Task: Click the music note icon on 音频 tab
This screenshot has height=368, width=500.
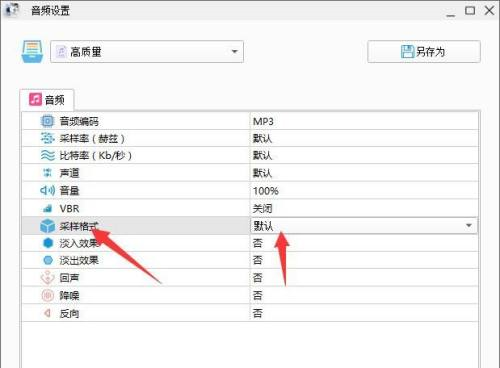Action: pyautogui.click(x=35, y=99)
